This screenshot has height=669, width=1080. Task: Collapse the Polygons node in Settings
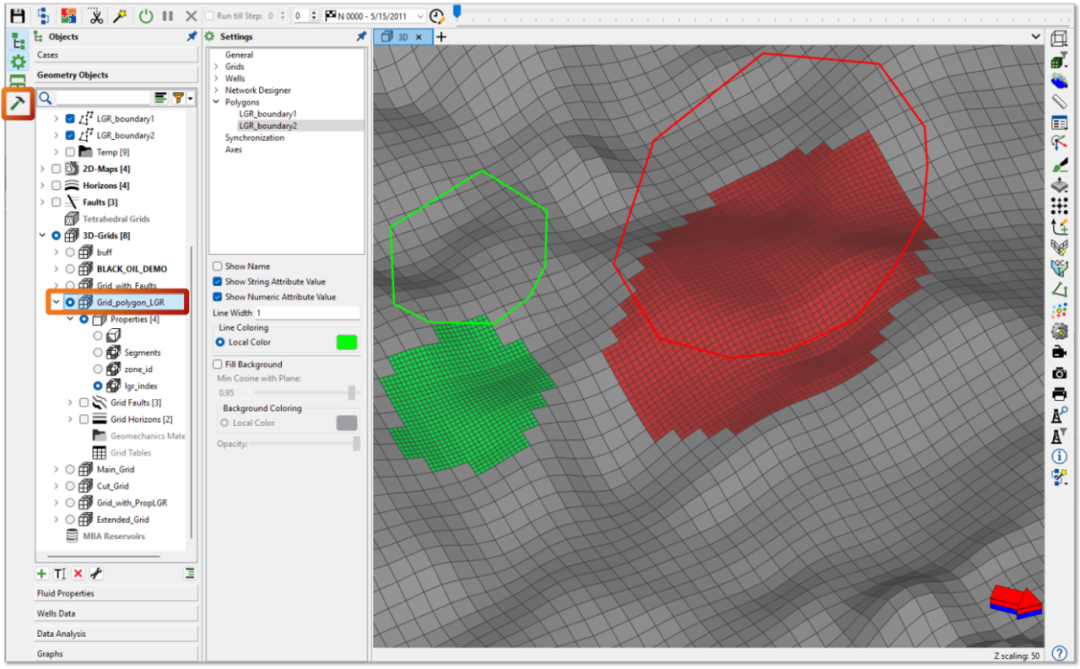216,102
